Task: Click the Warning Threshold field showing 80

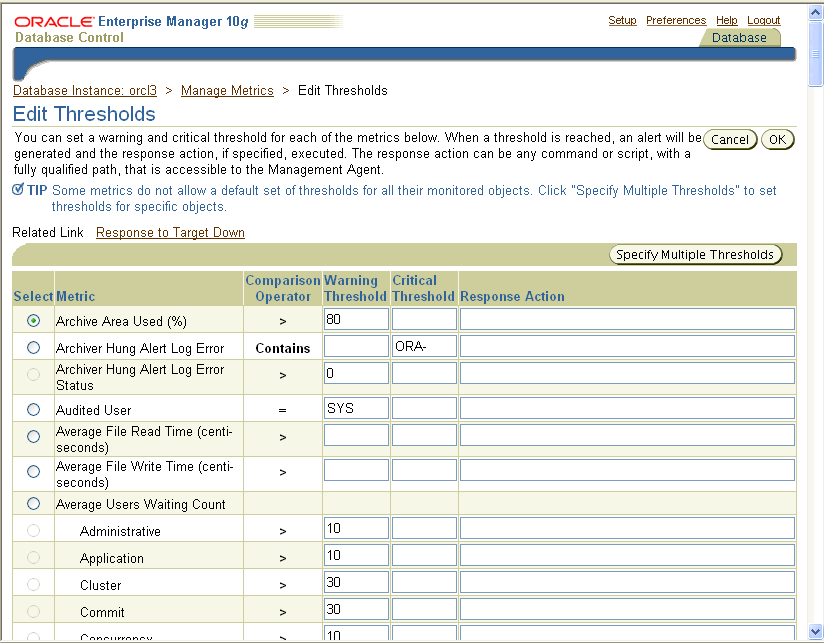Action: [356, 319]
